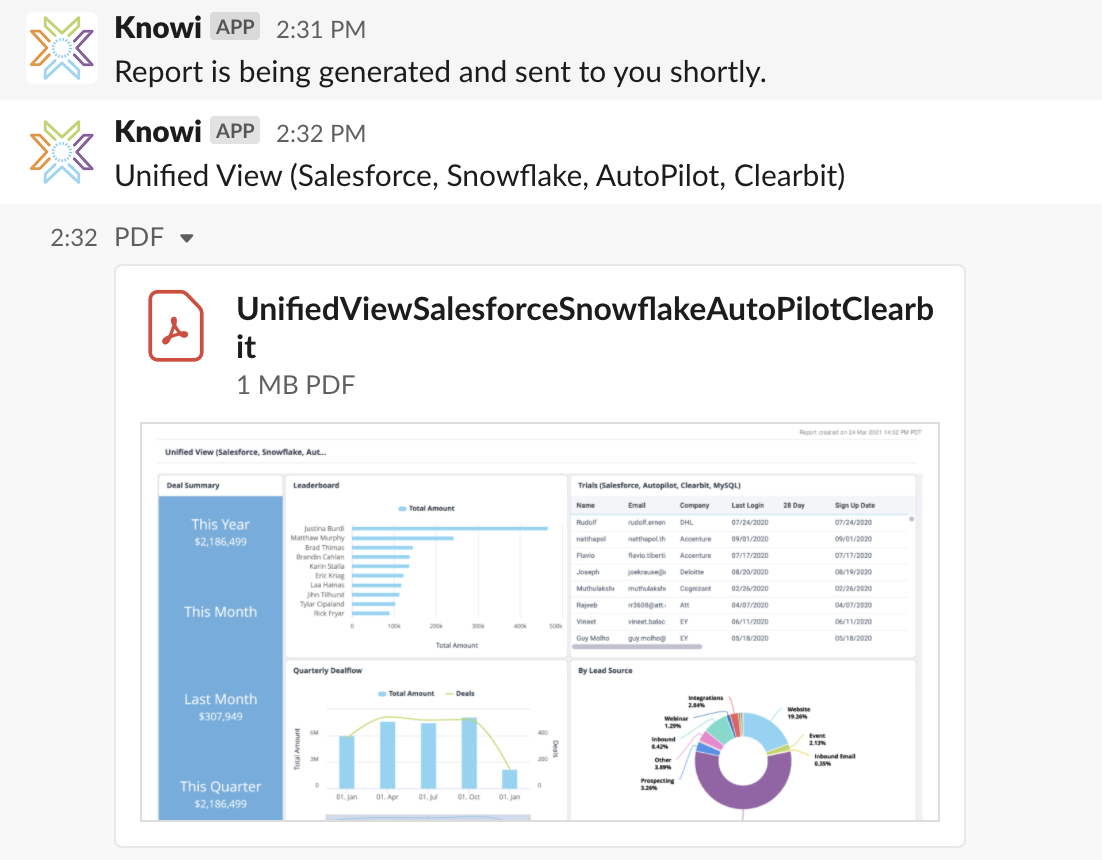
Task: Click the Last Month deal summary tile
Action: pyautogui.click(x=220, y=706)
